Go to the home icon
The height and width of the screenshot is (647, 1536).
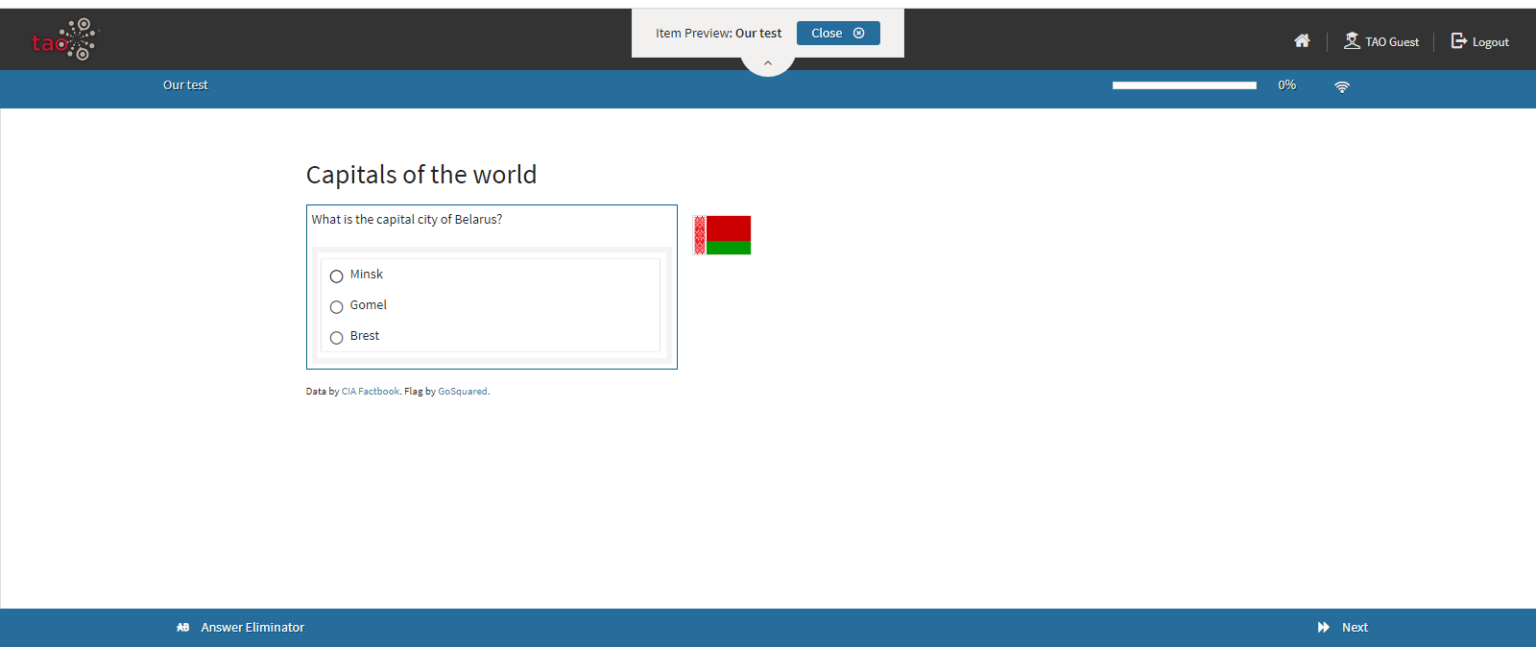(x=1301, y=41)
